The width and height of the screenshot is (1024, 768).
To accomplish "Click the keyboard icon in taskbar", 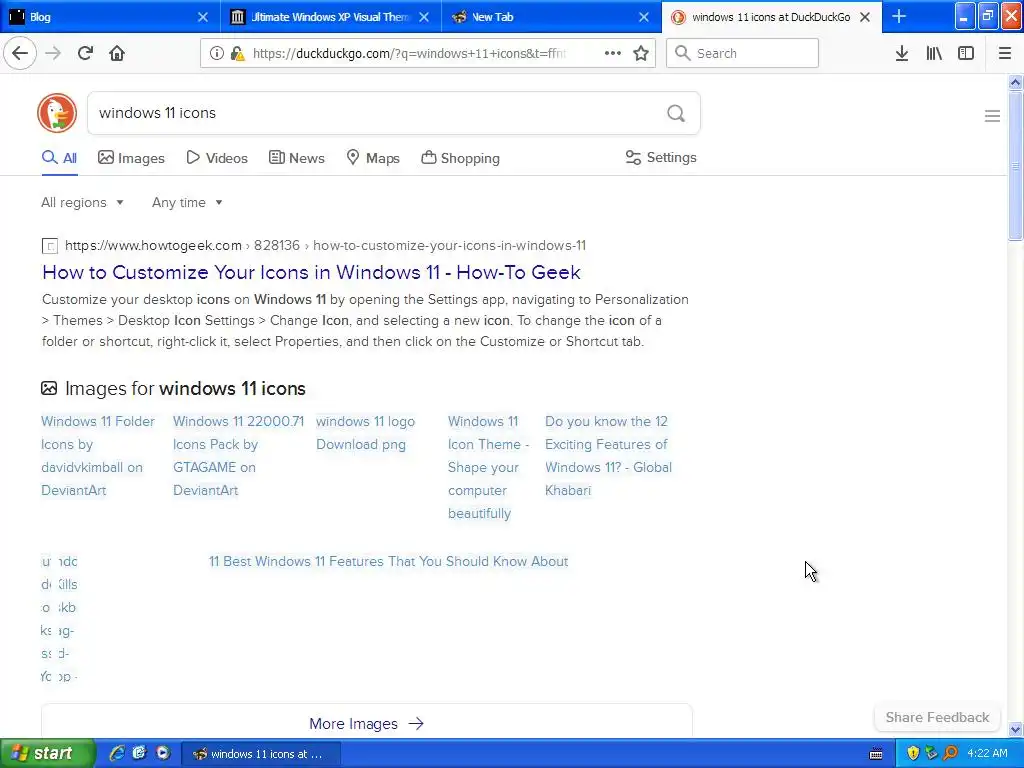I will pyautogui.click(x=876, y=754).
